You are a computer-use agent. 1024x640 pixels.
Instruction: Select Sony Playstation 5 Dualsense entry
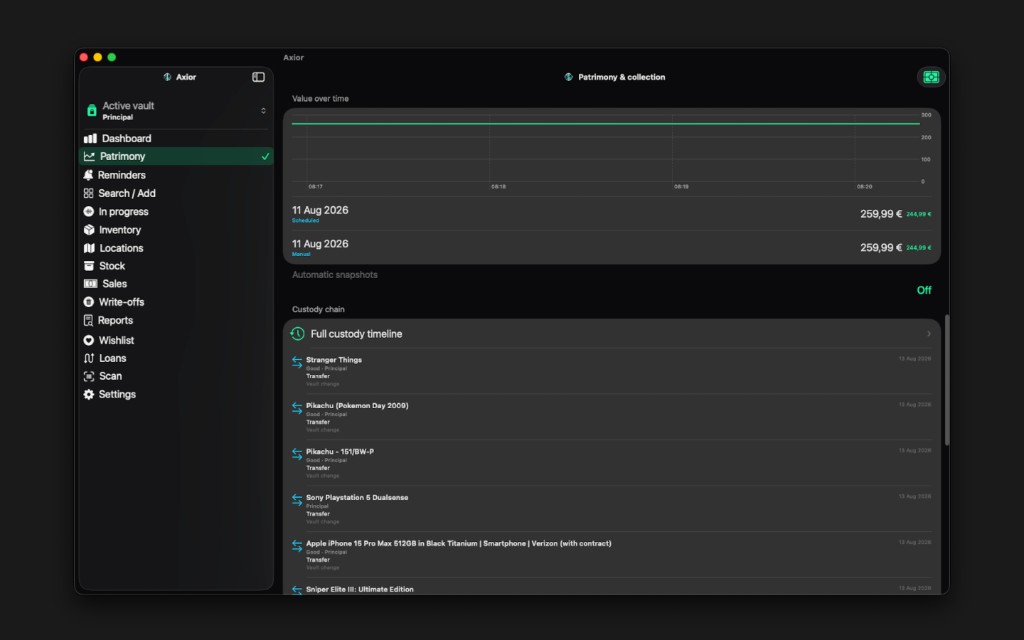pyautogui.click(x=612, y=509)
